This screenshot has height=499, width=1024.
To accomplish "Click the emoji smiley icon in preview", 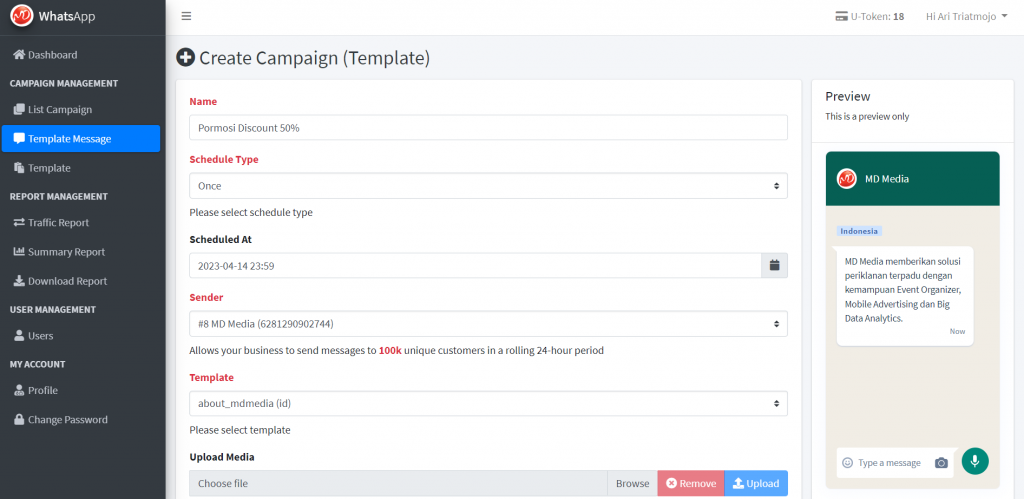I will coord(847,463).
